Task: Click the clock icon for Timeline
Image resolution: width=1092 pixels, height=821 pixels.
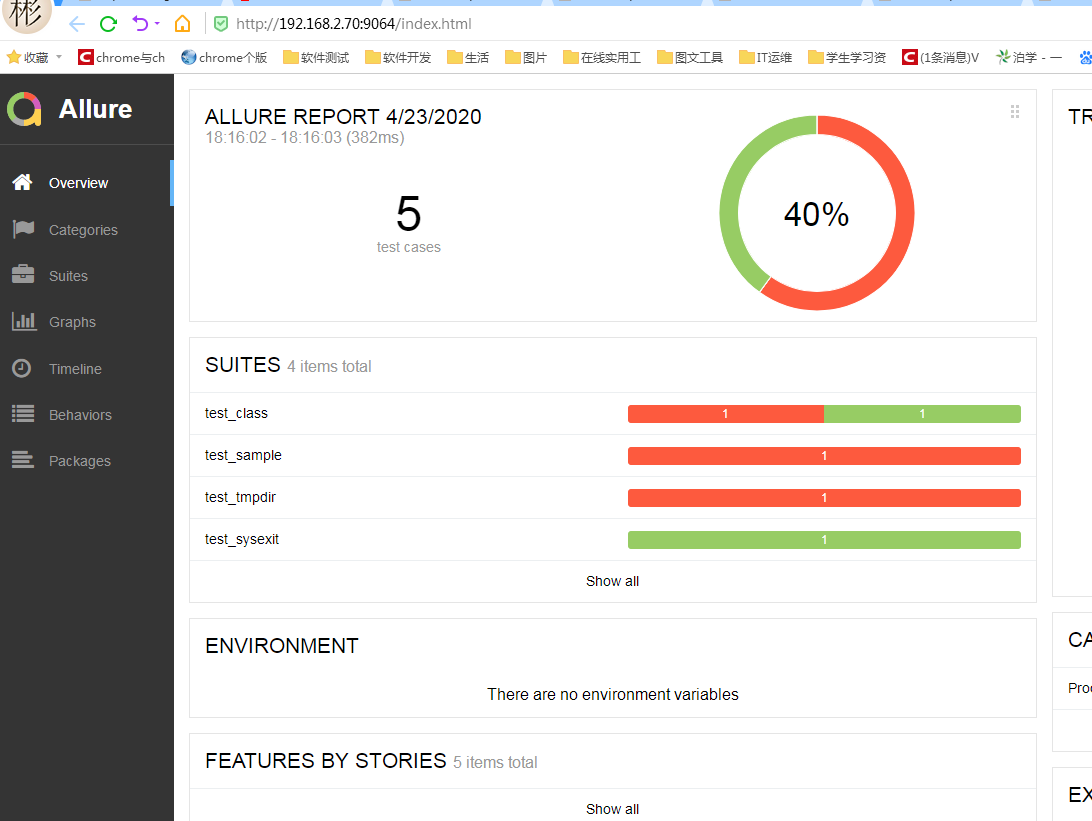Action: coord(22,368)
